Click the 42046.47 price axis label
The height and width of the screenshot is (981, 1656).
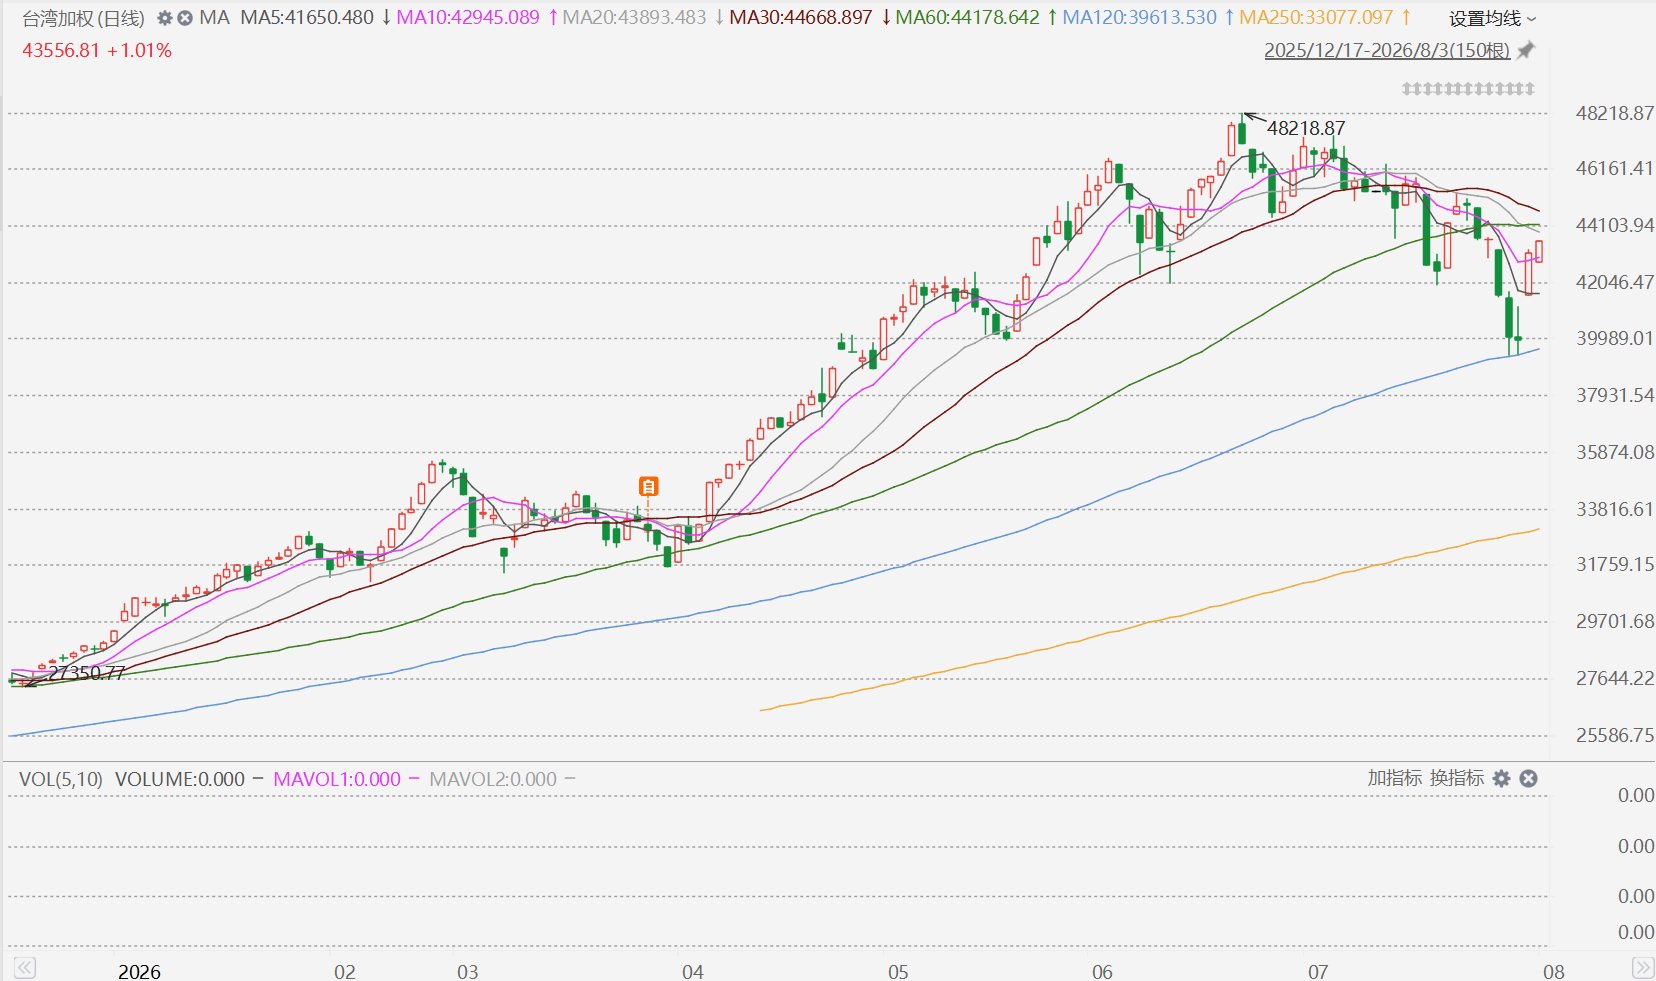coord(1615,282)
